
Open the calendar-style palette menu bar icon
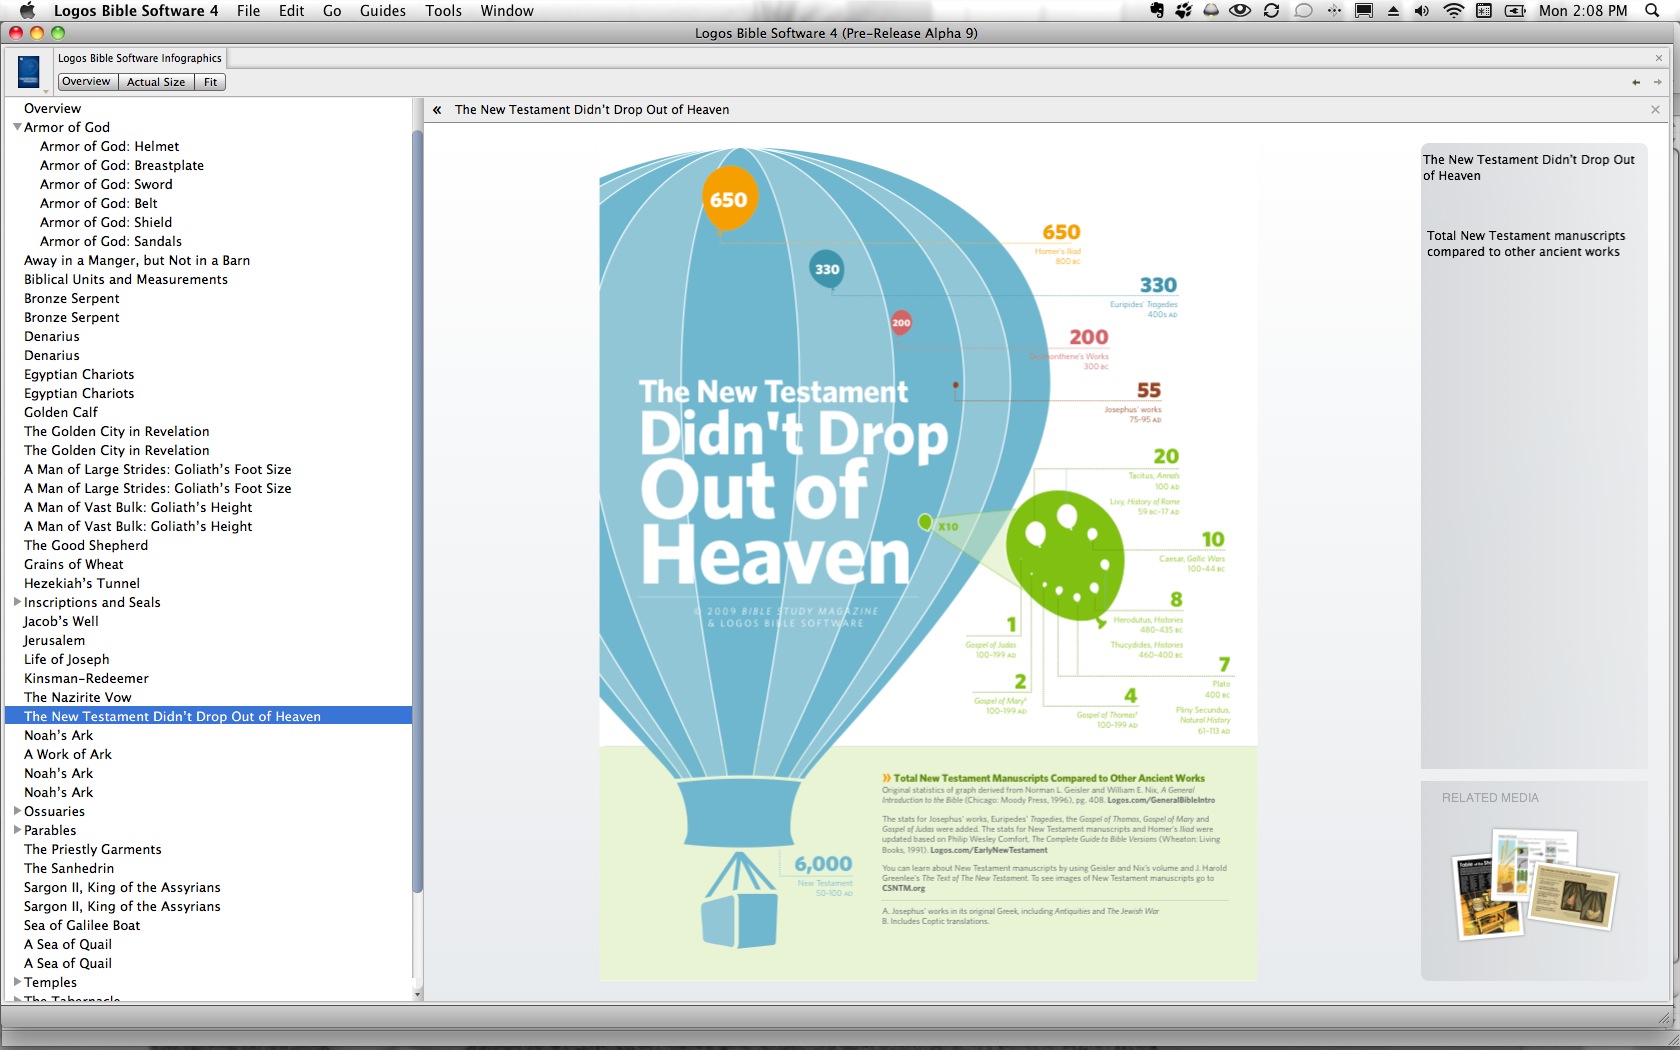(x=1484, y=11)
